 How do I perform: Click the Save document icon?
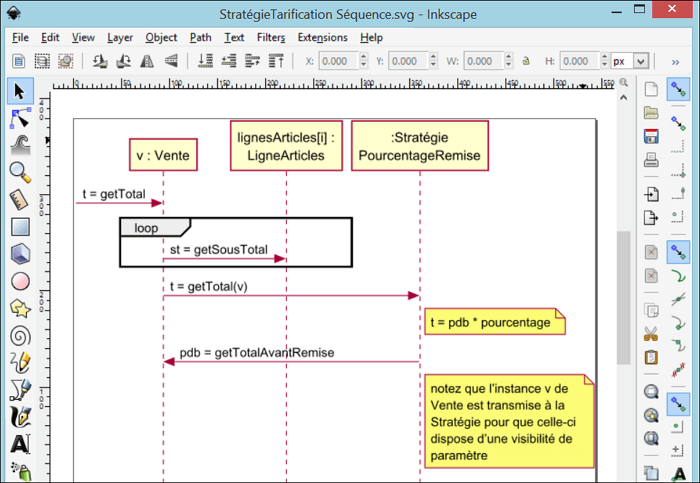tap(651, 136)
